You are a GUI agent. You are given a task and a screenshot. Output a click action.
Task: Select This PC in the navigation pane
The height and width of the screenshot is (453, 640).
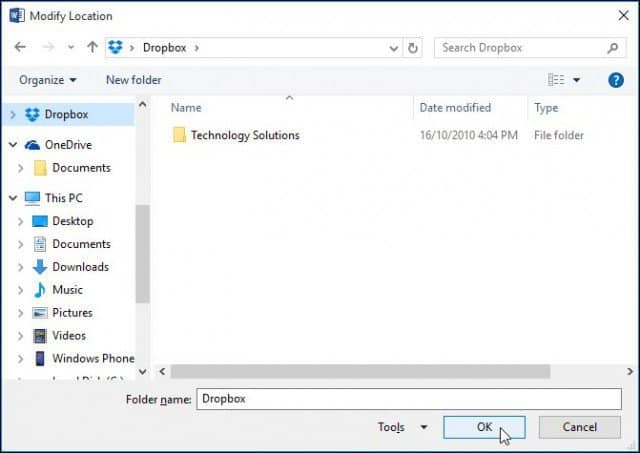tap(64, 198)
